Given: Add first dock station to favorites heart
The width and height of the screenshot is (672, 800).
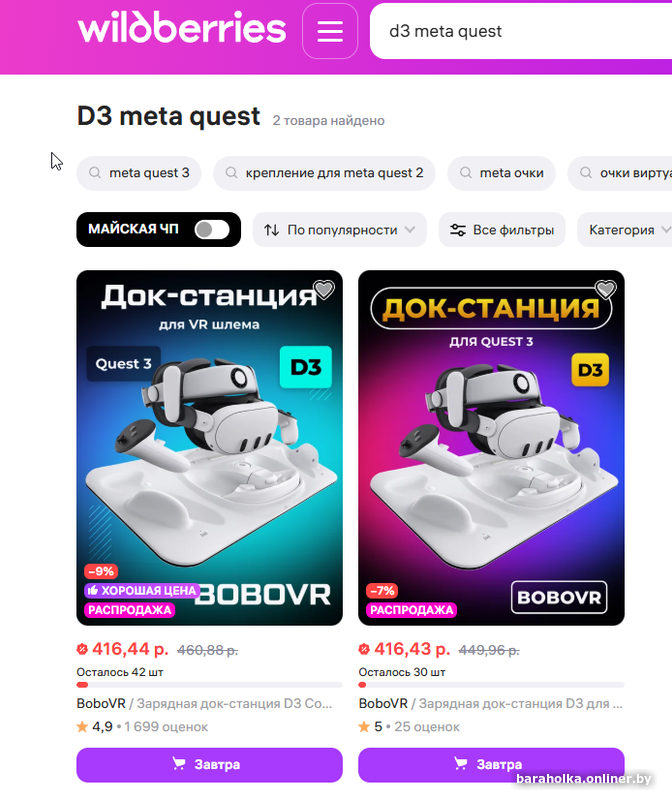Looking at the screenshot, I should (323, 289).
